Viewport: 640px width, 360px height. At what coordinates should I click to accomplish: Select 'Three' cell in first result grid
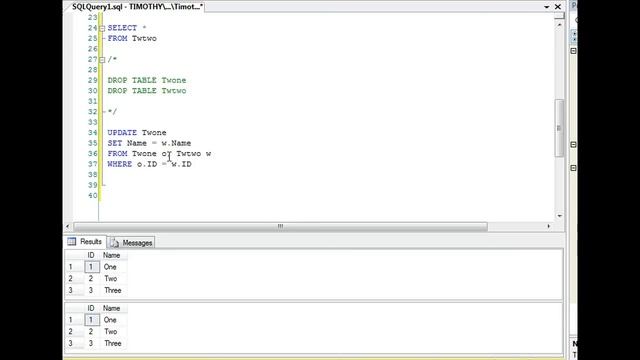(113, 291)
